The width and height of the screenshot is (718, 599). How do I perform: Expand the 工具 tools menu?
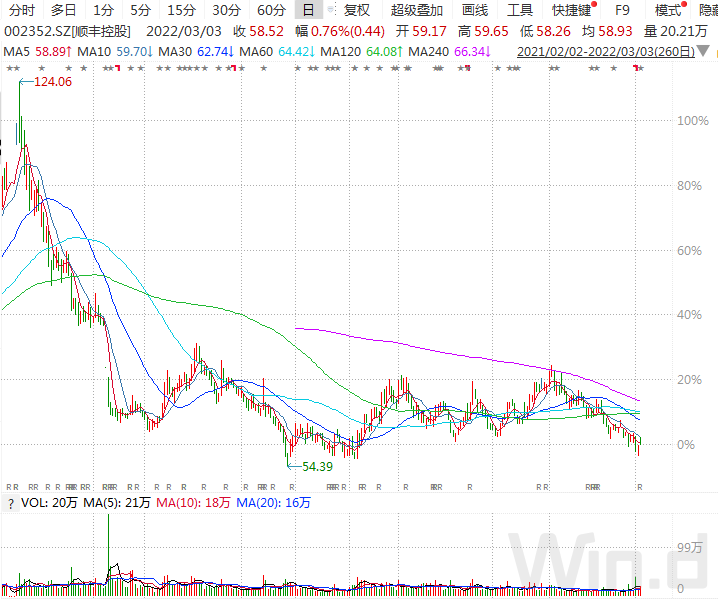coord(520,10)
